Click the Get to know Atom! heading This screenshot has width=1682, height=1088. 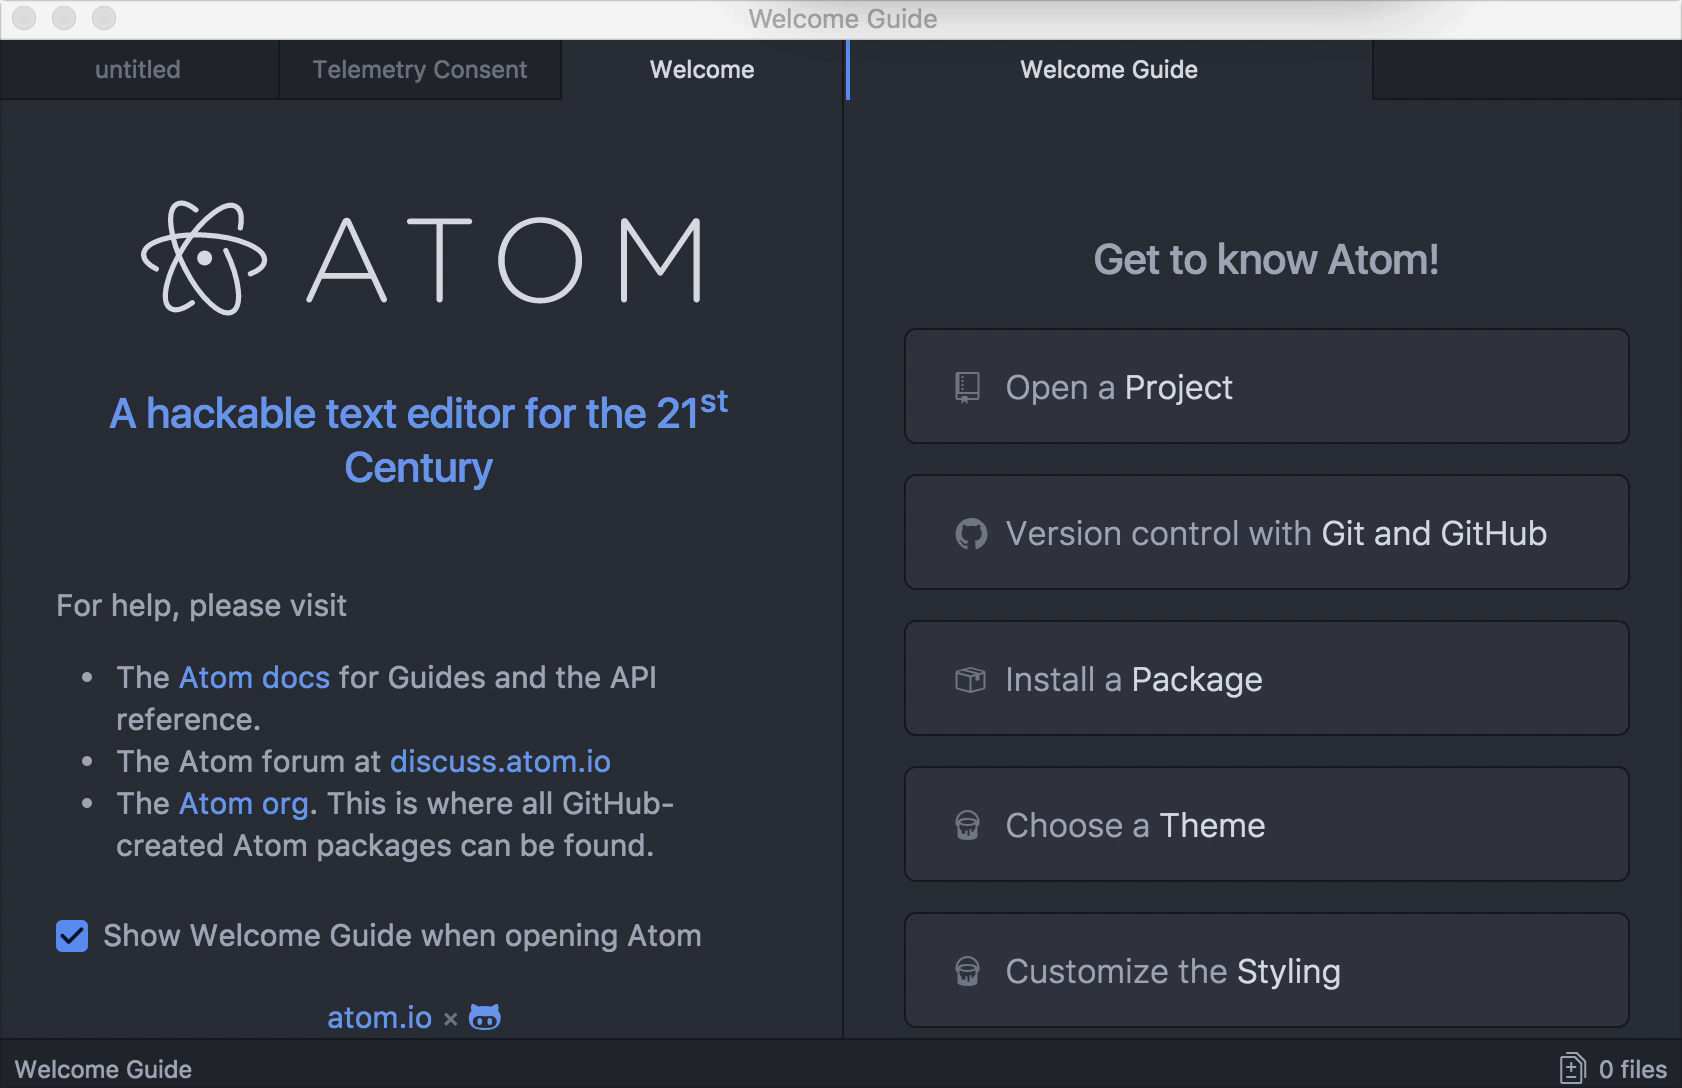pos(1266,260)
